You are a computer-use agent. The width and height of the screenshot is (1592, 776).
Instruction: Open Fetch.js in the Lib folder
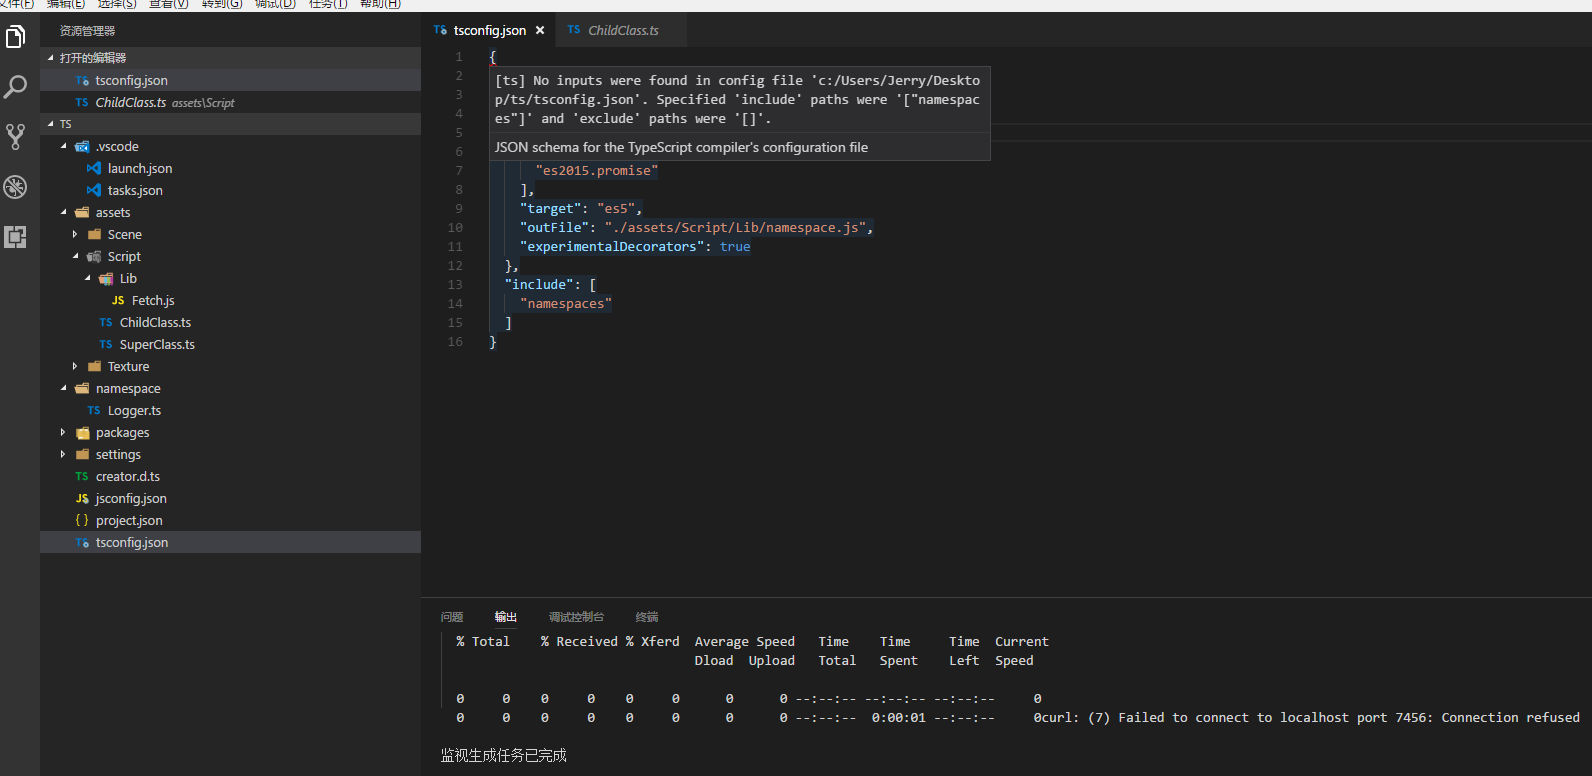(152, 301)
